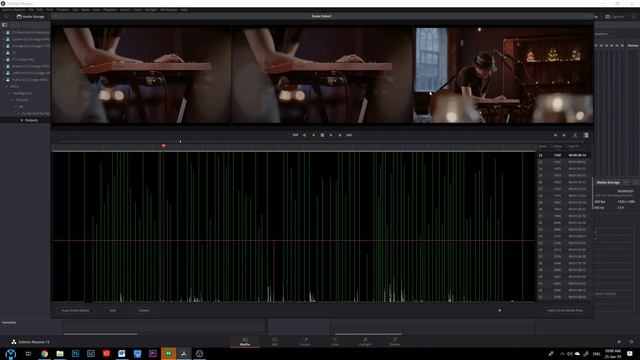Select the Outputs folder in the tree
Viewport: 640px width, 360px height.
[x=31, y=120]
